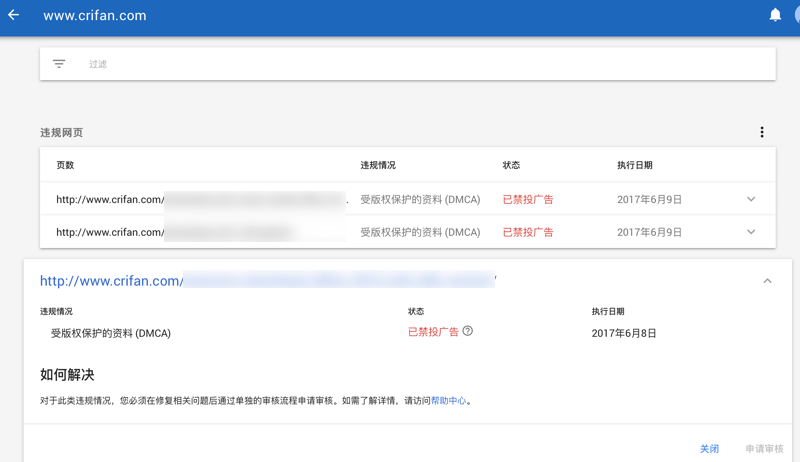Click the filter list icon
This screenshot has height=462, width=800.
pyautogui.click(x=59, y=64)
